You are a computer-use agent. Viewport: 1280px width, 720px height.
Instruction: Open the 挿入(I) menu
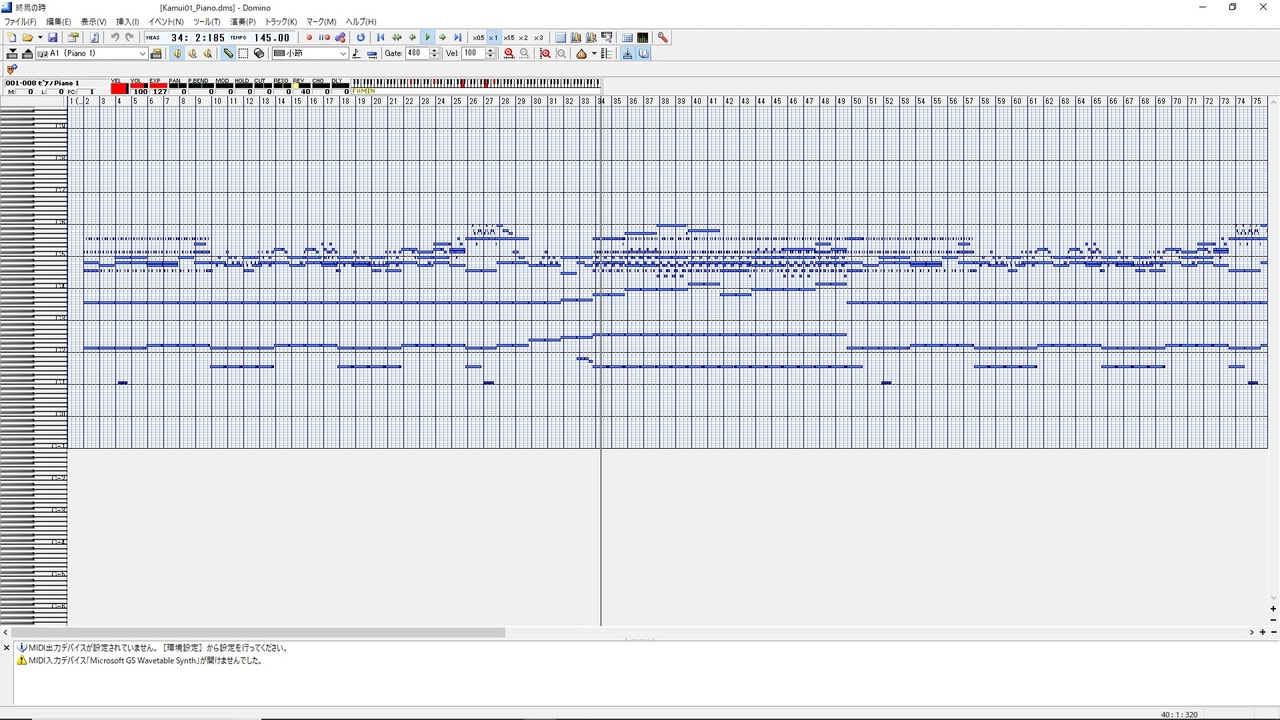(x=128, y=21)
